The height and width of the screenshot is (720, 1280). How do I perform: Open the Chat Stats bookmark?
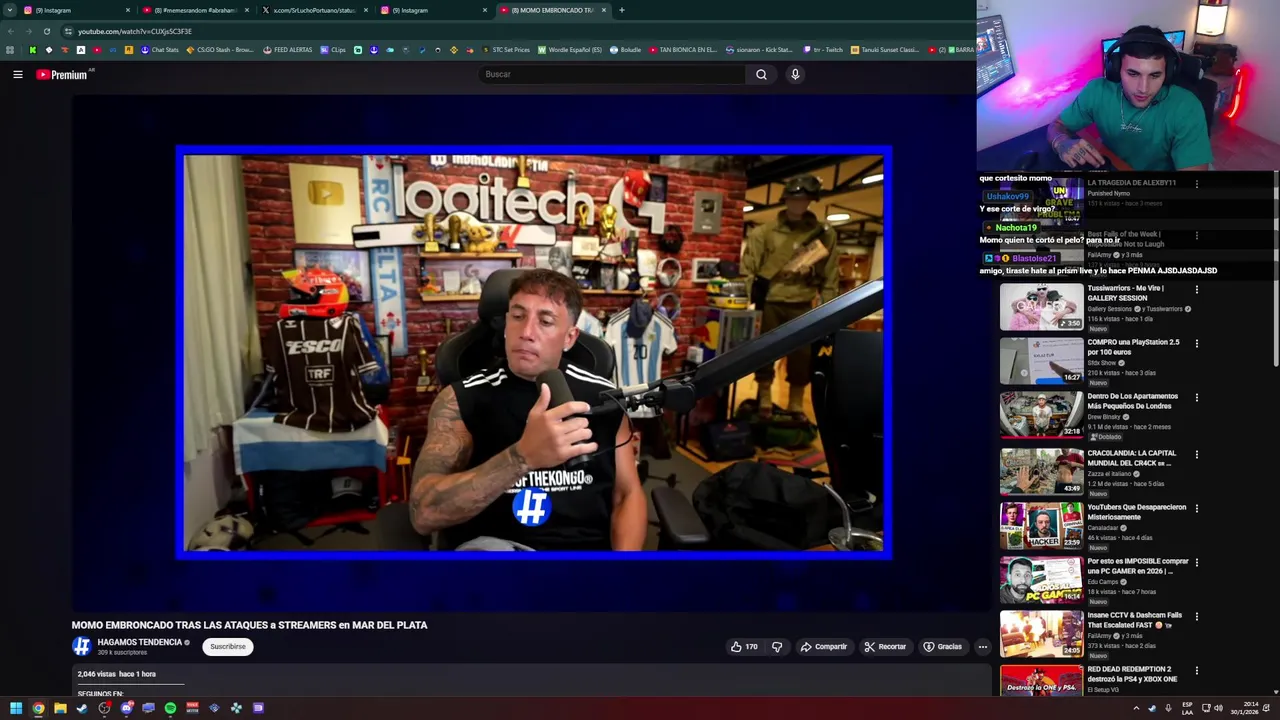159,50
